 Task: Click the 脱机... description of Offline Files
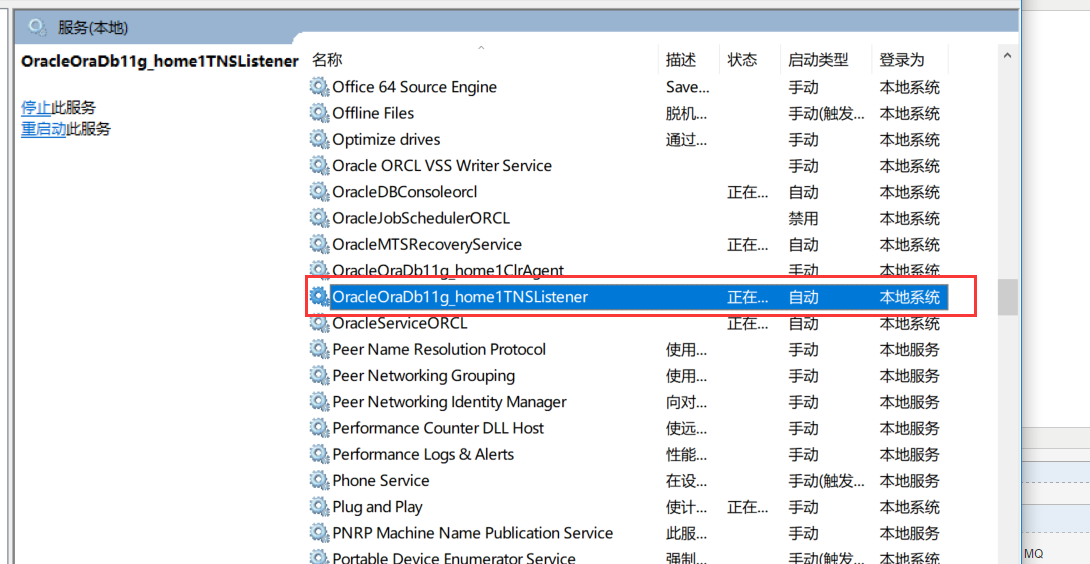pos(686,113)
